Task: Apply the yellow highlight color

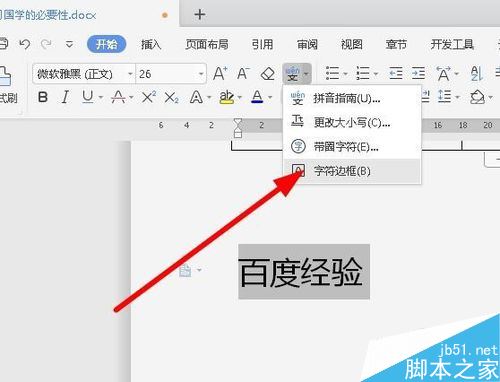Action: pos(226,97)
